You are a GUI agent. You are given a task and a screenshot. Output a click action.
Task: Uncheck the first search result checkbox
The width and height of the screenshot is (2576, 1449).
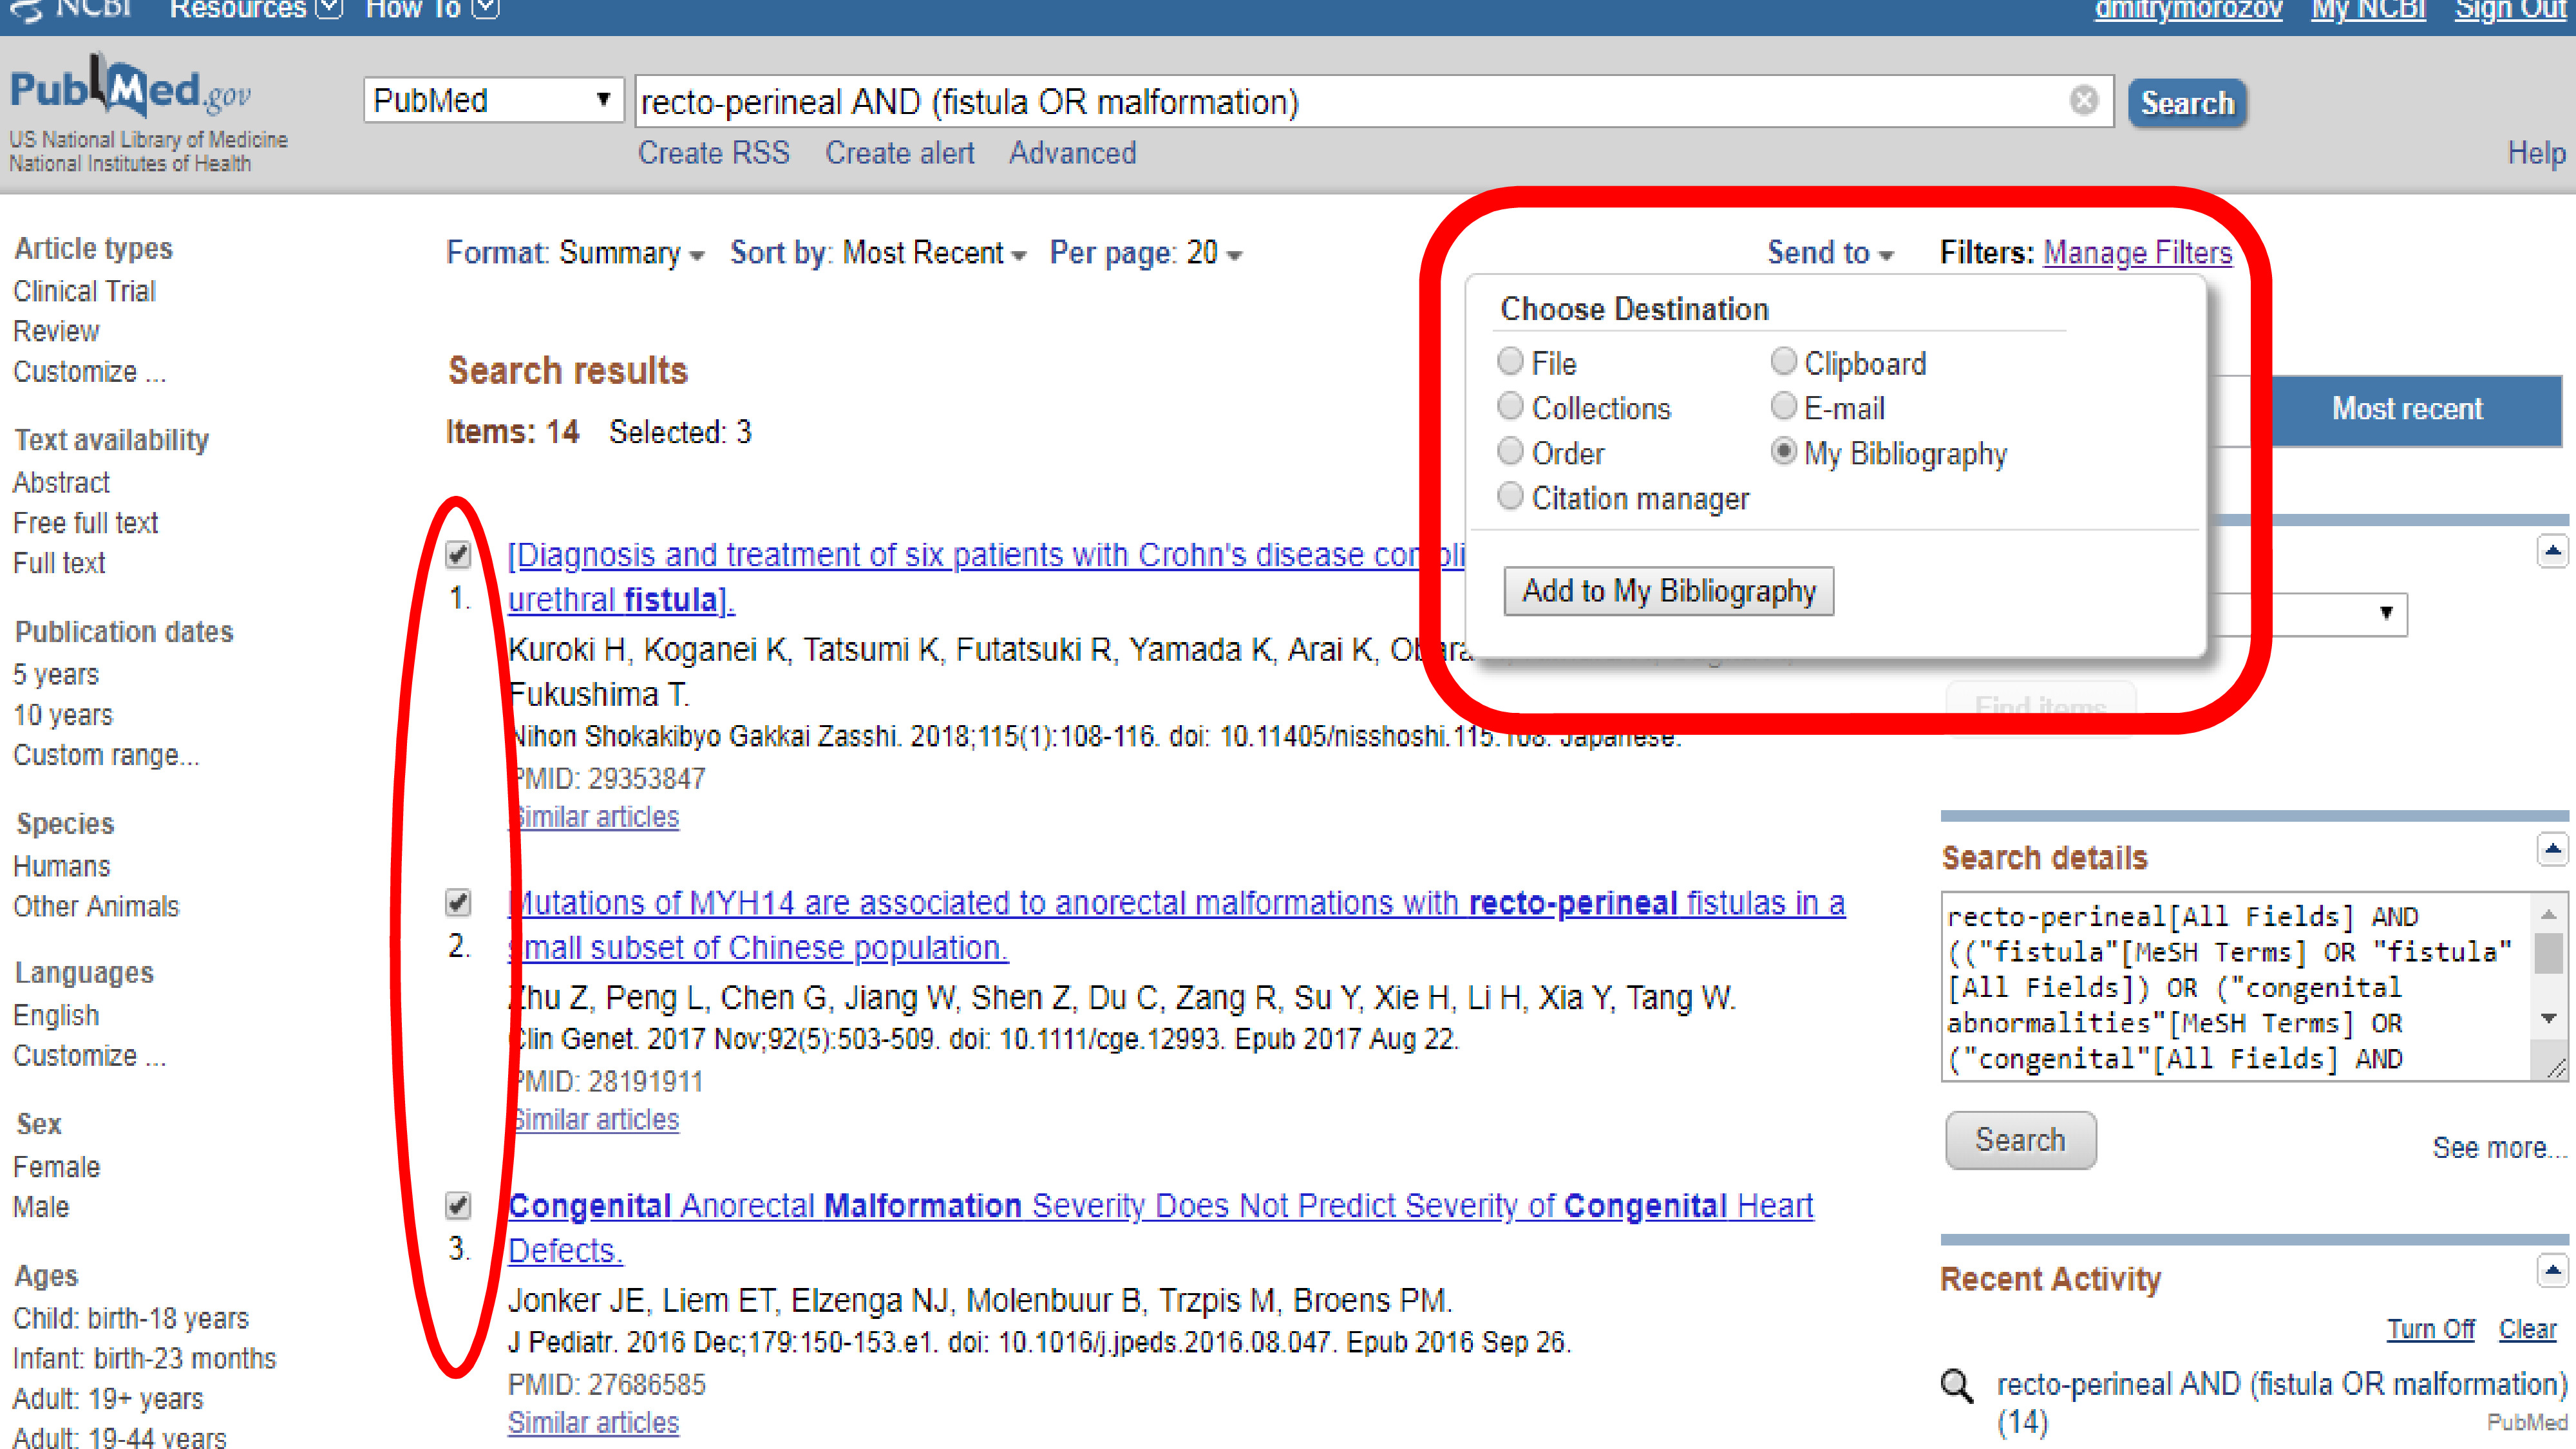point(458,554)
